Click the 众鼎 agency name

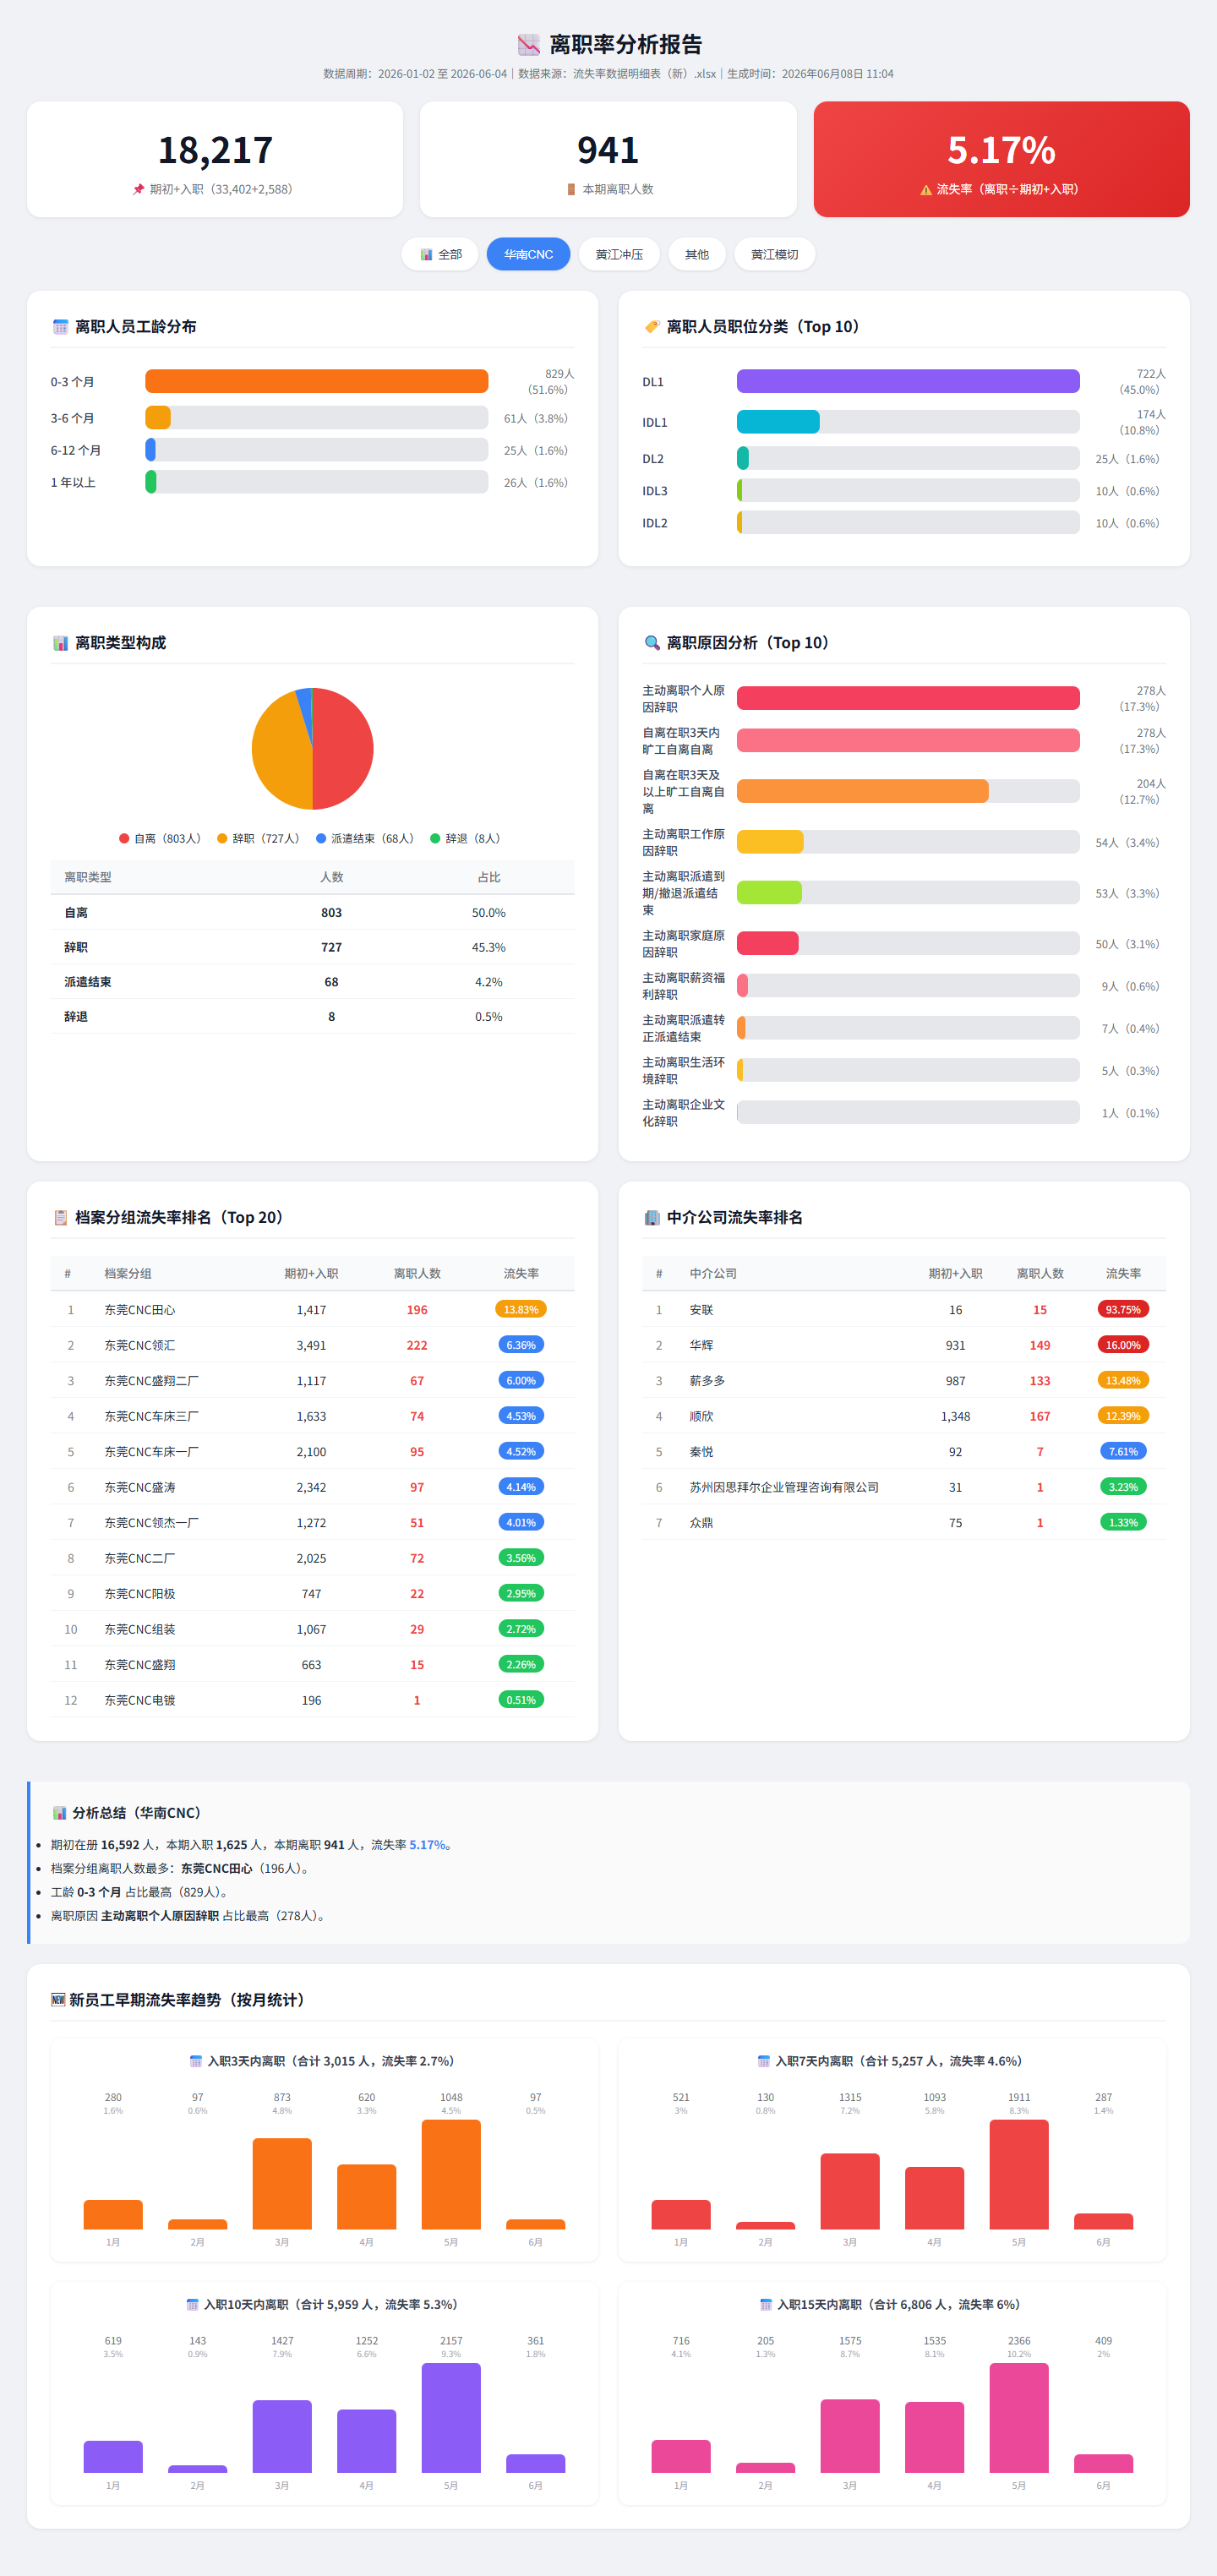pos(701,1523)
